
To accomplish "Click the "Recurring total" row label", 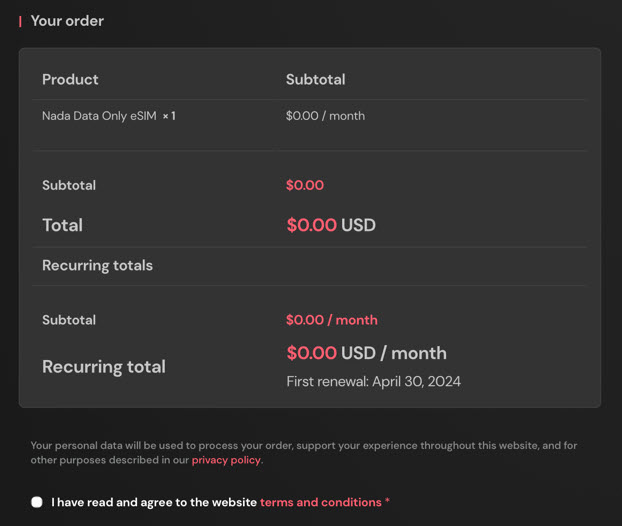I will point(103,366).
